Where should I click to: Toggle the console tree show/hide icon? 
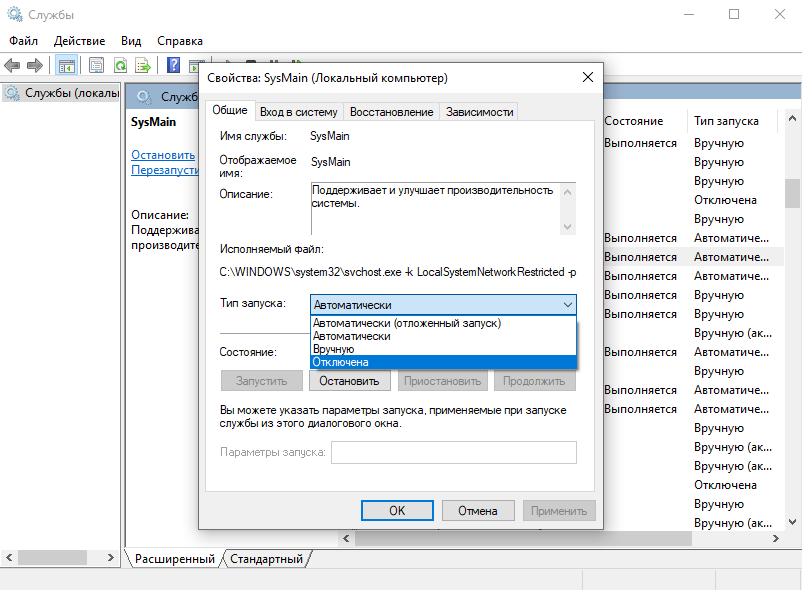pyautogui.click(x=66, y=66)
